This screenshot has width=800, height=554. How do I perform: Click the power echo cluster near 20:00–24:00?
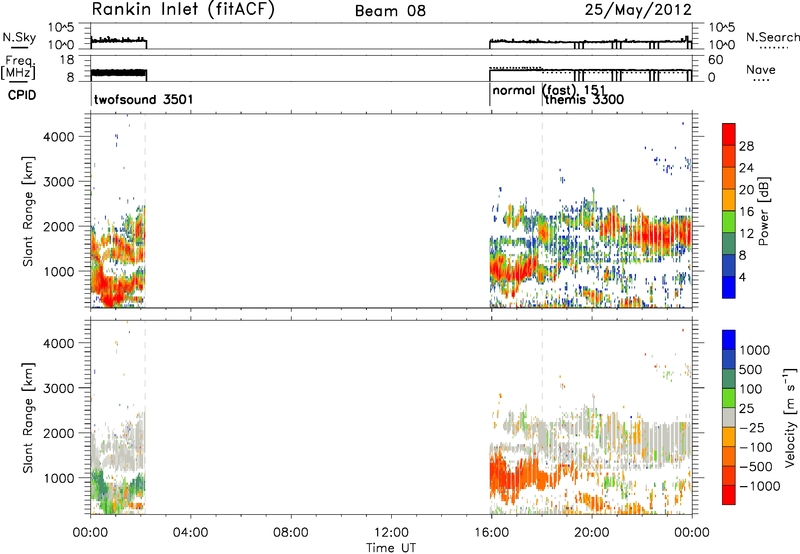645,233
